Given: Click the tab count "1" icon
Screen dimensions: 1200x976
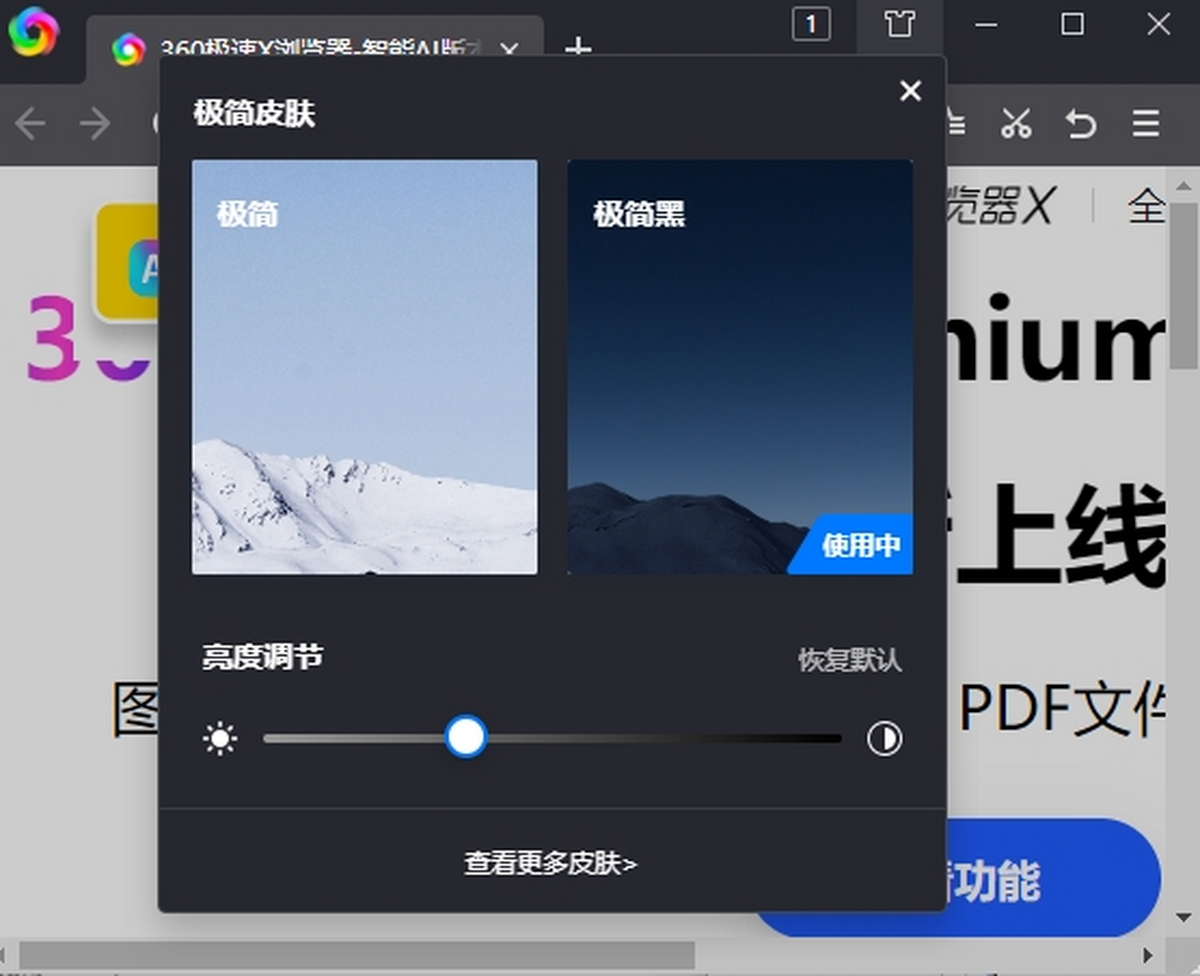Looking at the screenshot, I should point(811,24).
